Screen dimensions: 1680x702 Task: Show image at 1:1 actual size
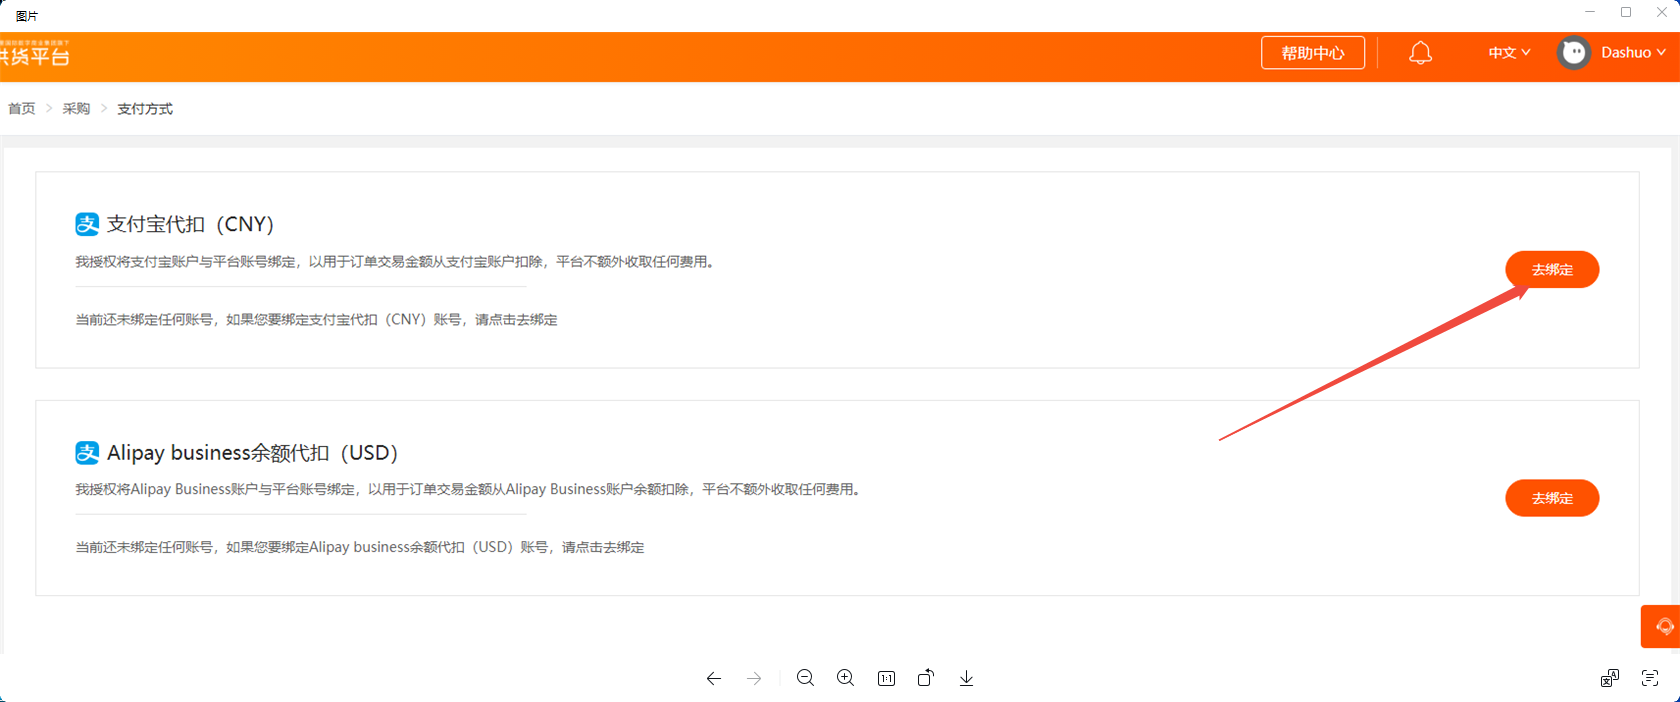886,678
